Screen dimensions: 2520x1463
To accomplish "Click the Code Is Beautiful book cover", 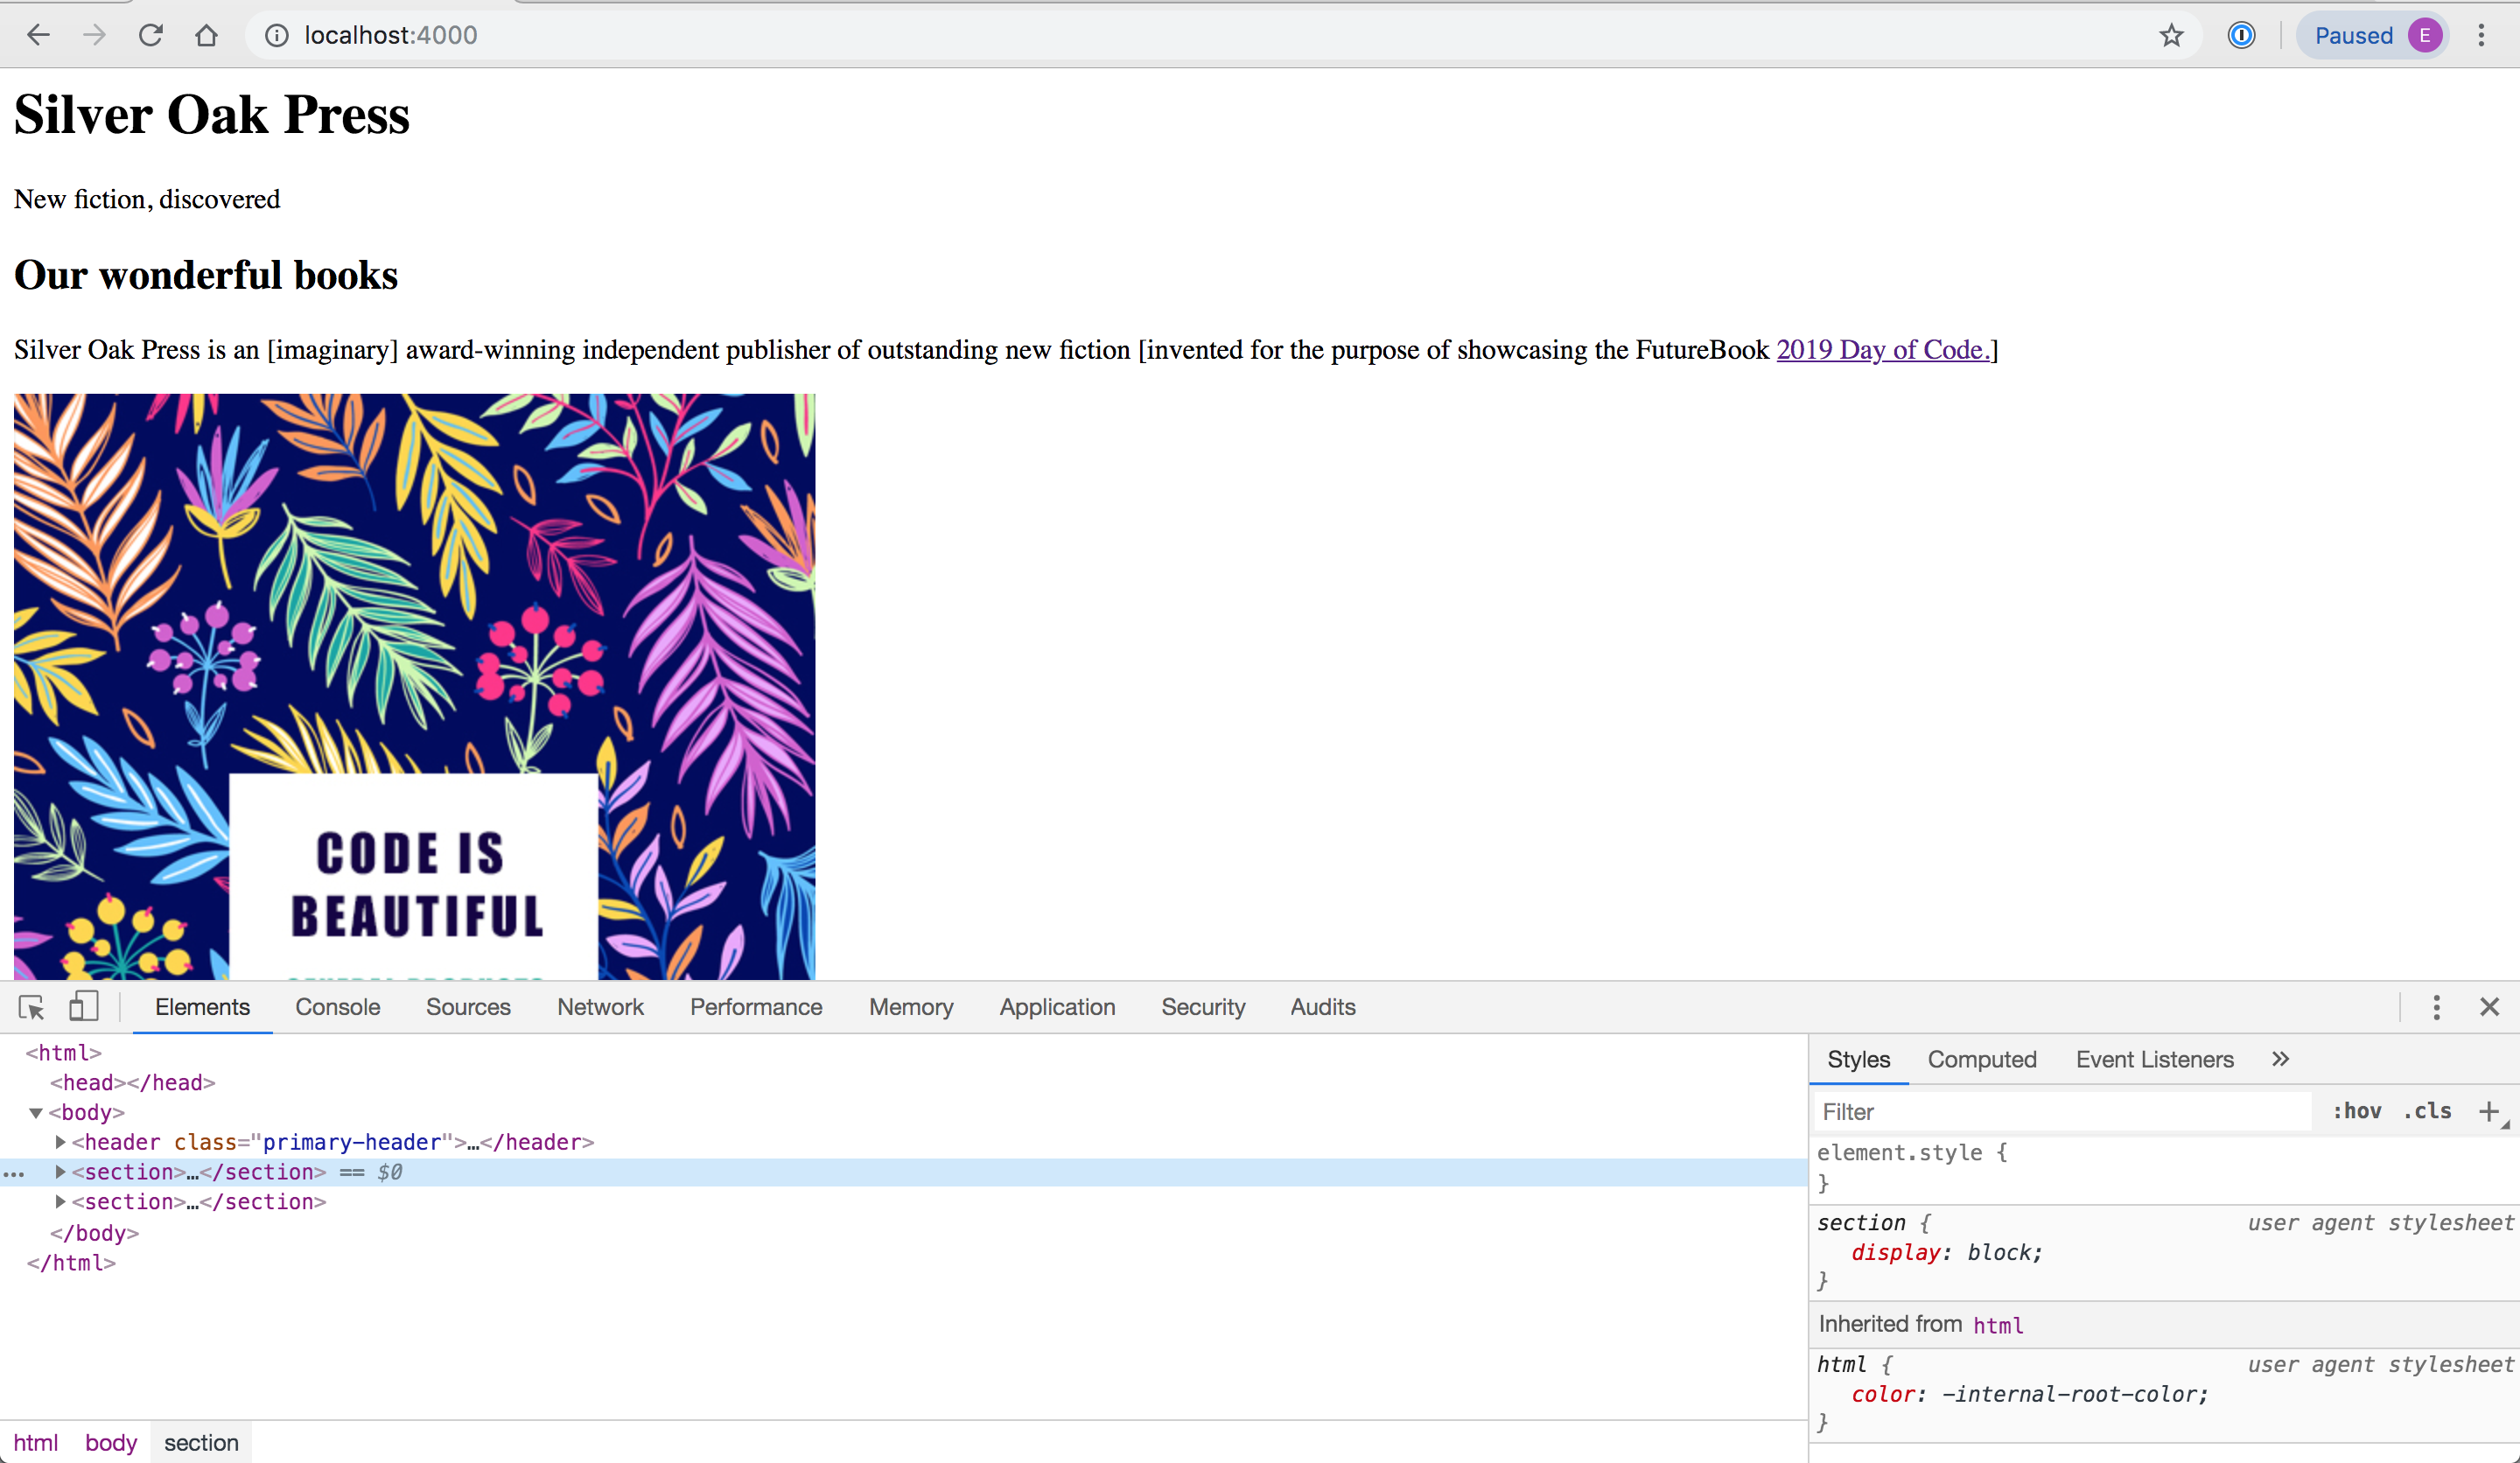I will click(x=414, y=686).
